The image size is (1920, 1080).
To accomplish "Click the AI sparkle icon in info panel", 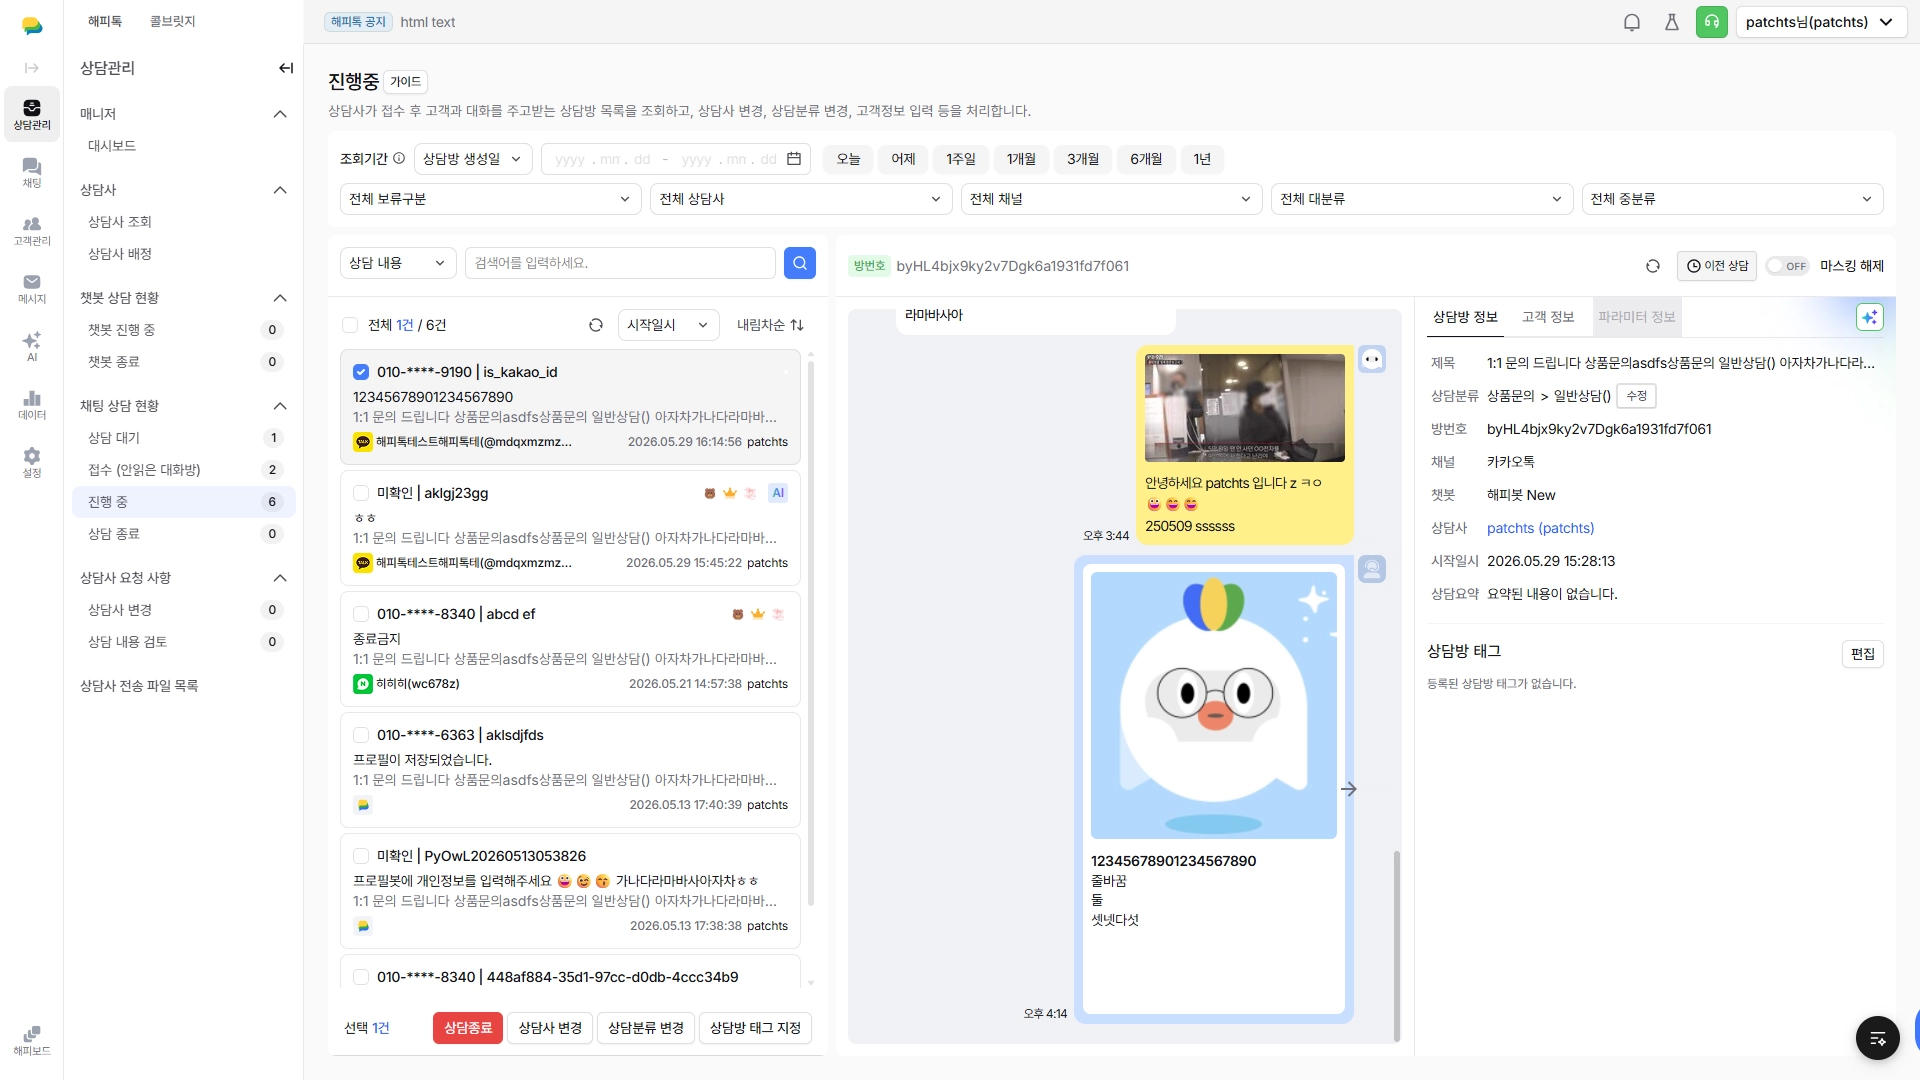I will coord(1869,317).
